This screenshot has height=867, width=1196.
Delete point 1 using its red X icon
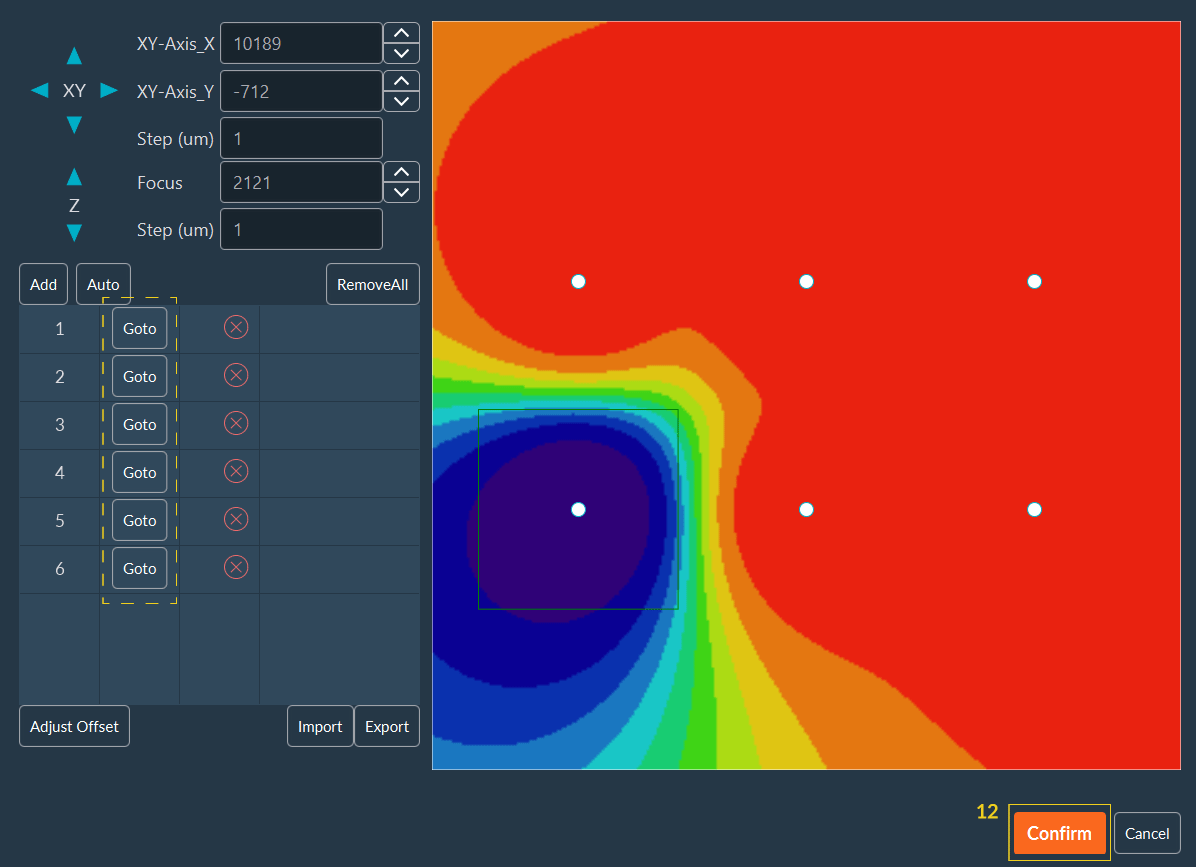[236, 327]
